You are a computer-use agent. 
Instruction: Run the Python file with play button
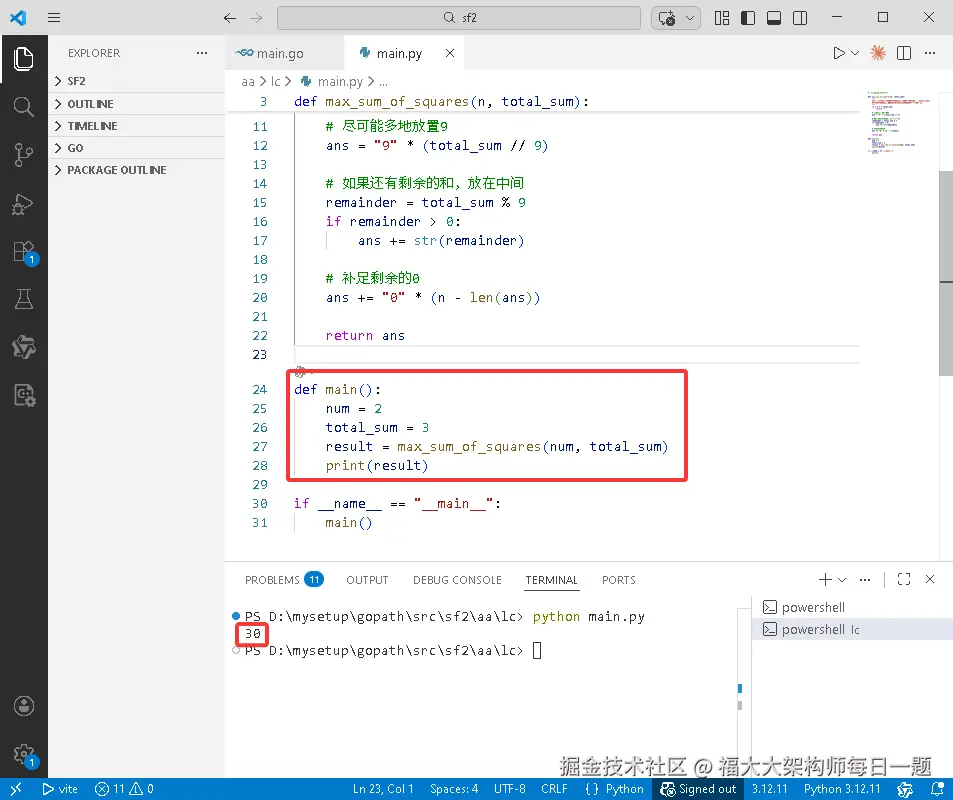[839, 53]
